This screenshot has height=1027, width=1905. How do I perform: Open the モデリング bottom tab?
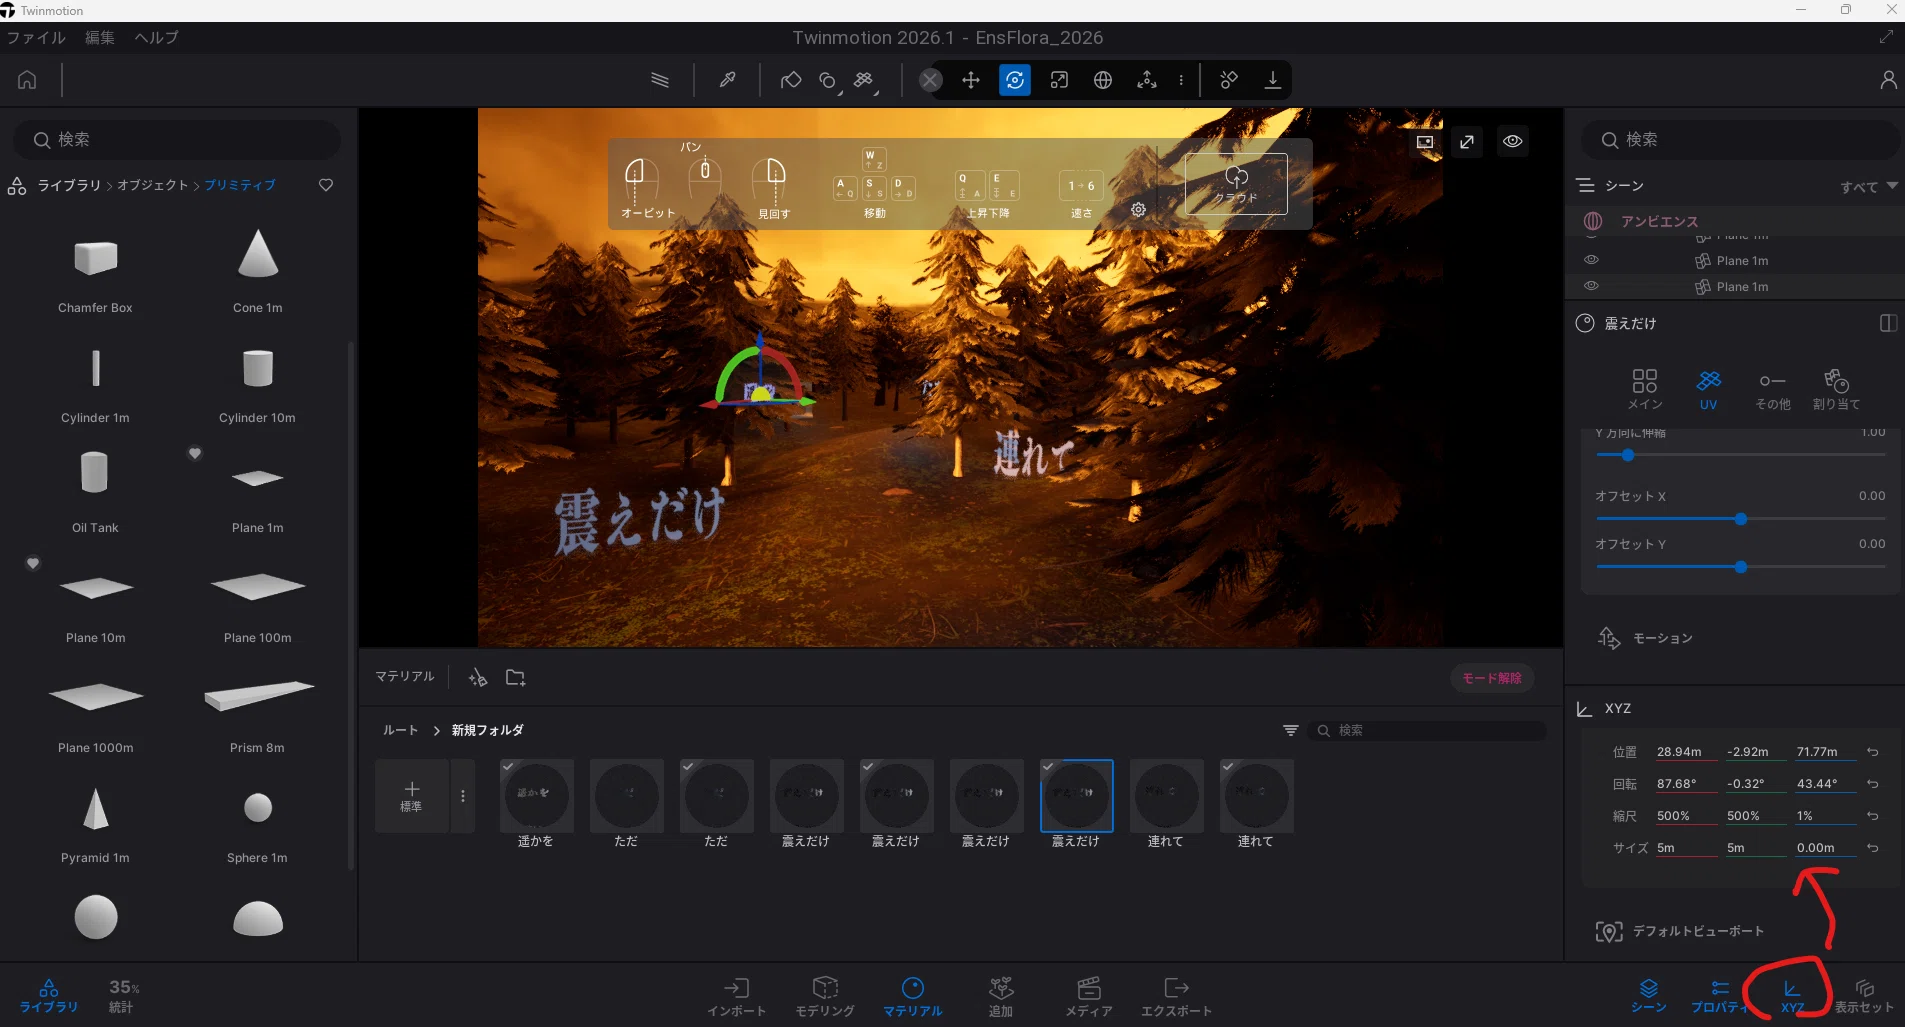pyautogui.click(x=825, y=997)
